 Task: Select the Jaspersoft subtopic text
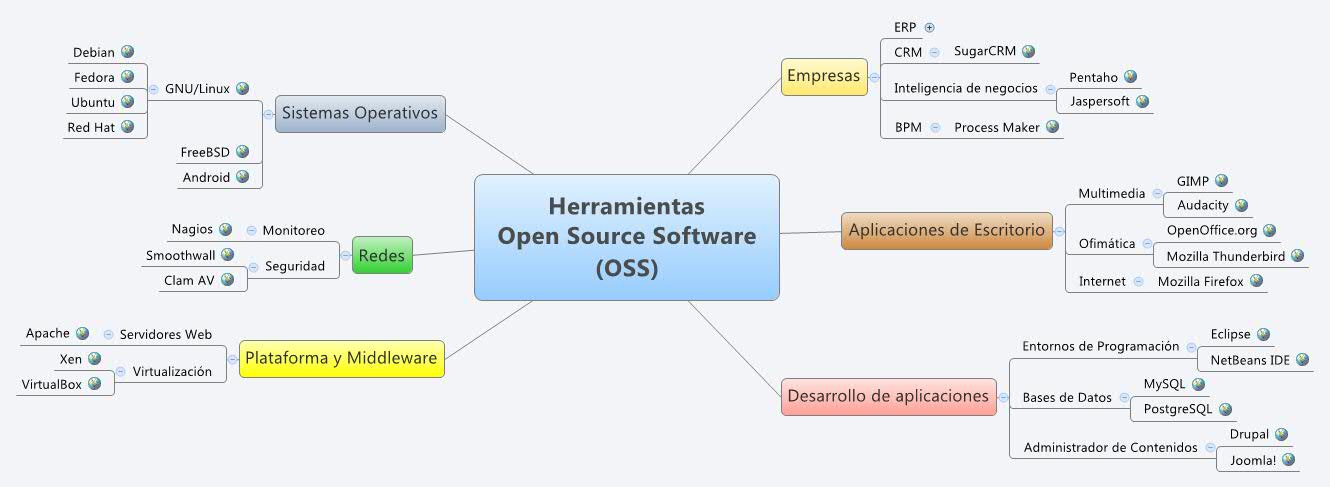1099,102
